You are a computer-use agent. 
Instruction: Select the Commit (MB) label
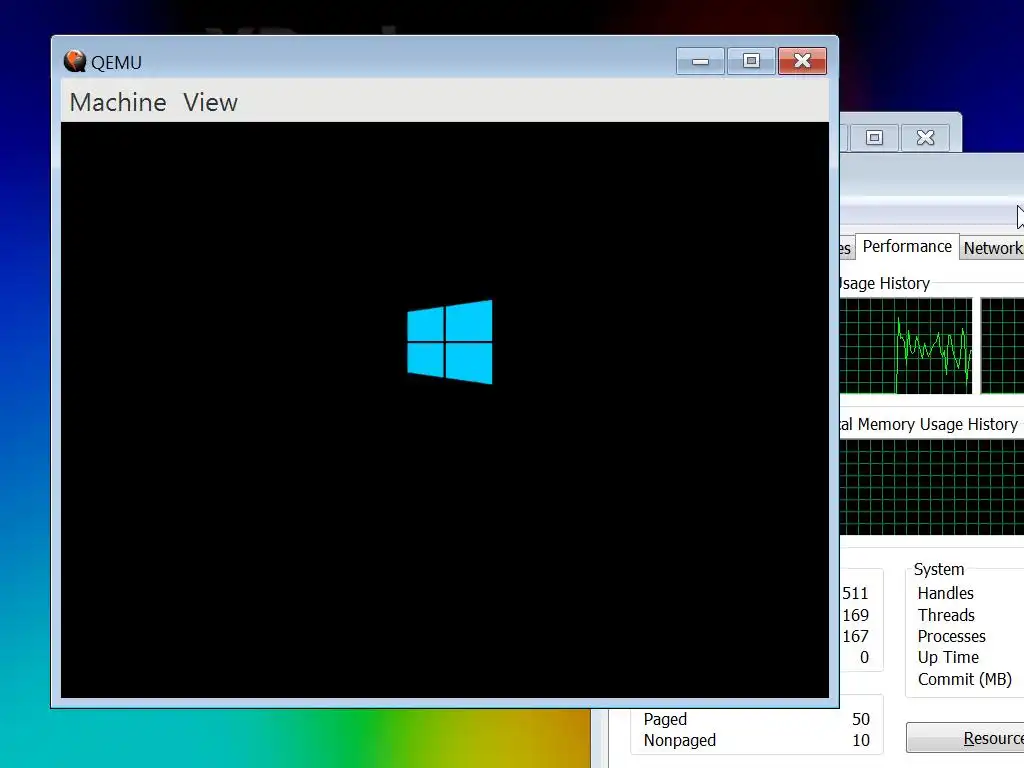click(x=965, y=679)
